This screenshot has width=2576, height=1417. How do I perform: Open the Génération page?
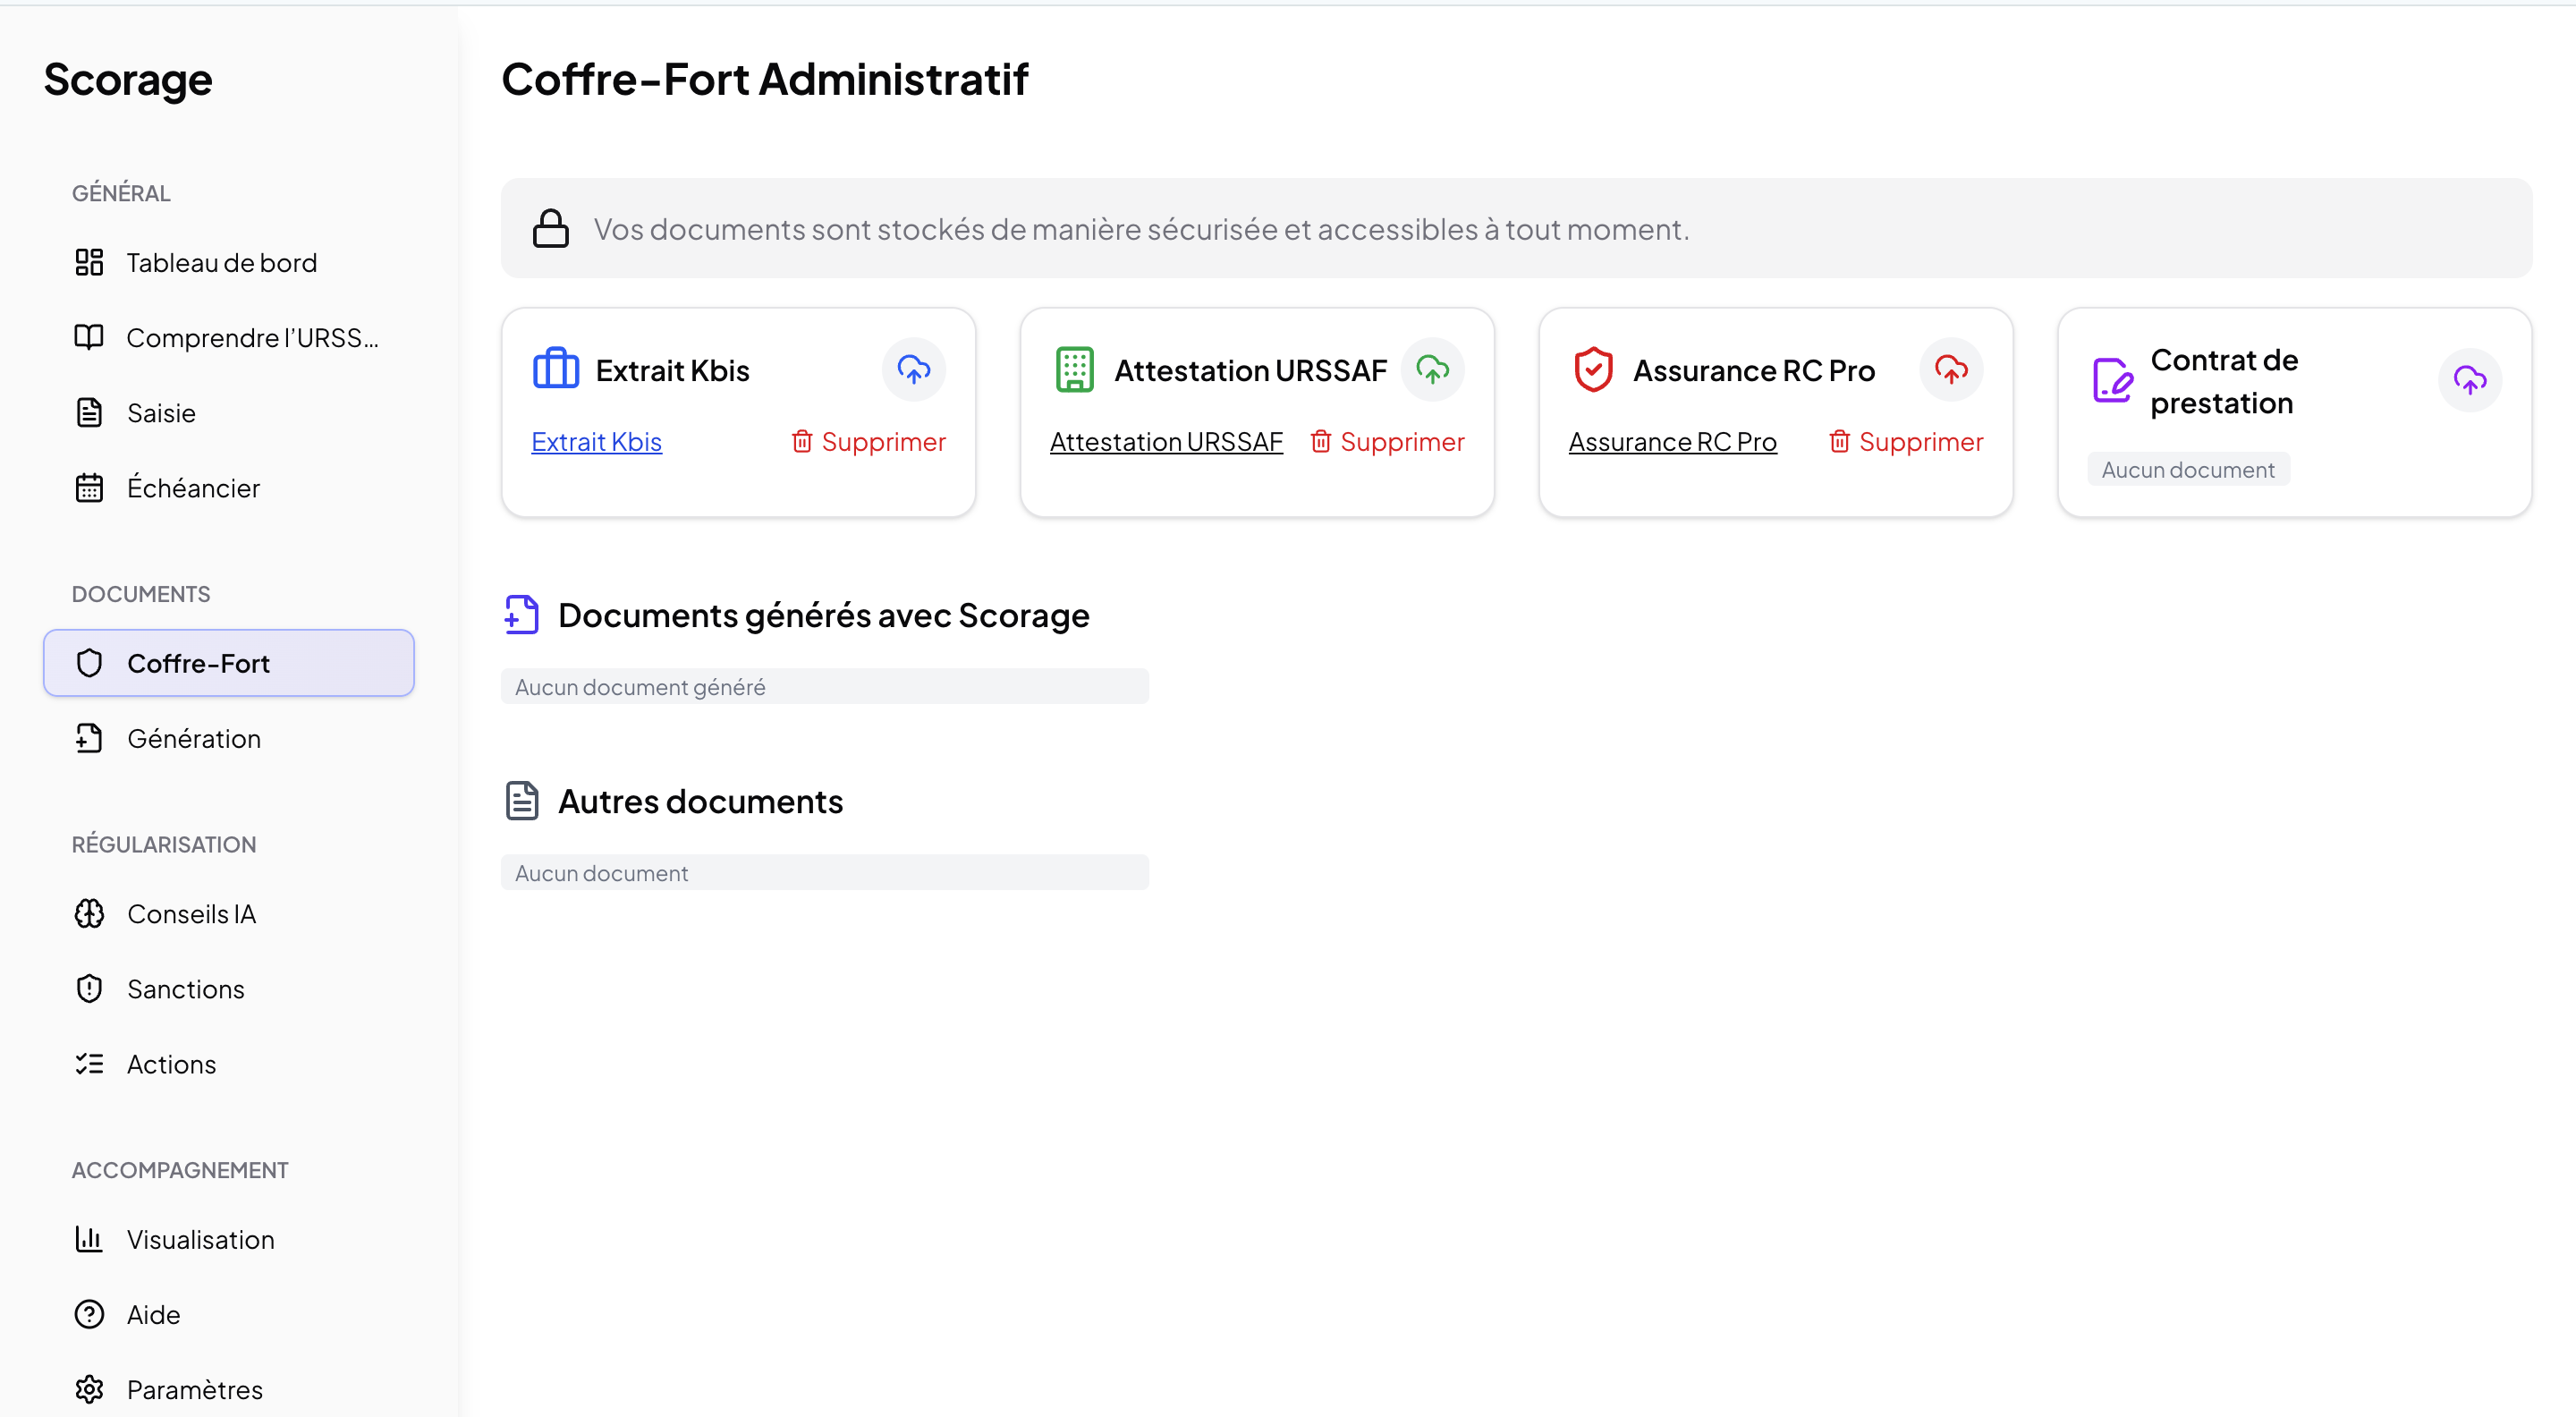[x=193, y=738]
